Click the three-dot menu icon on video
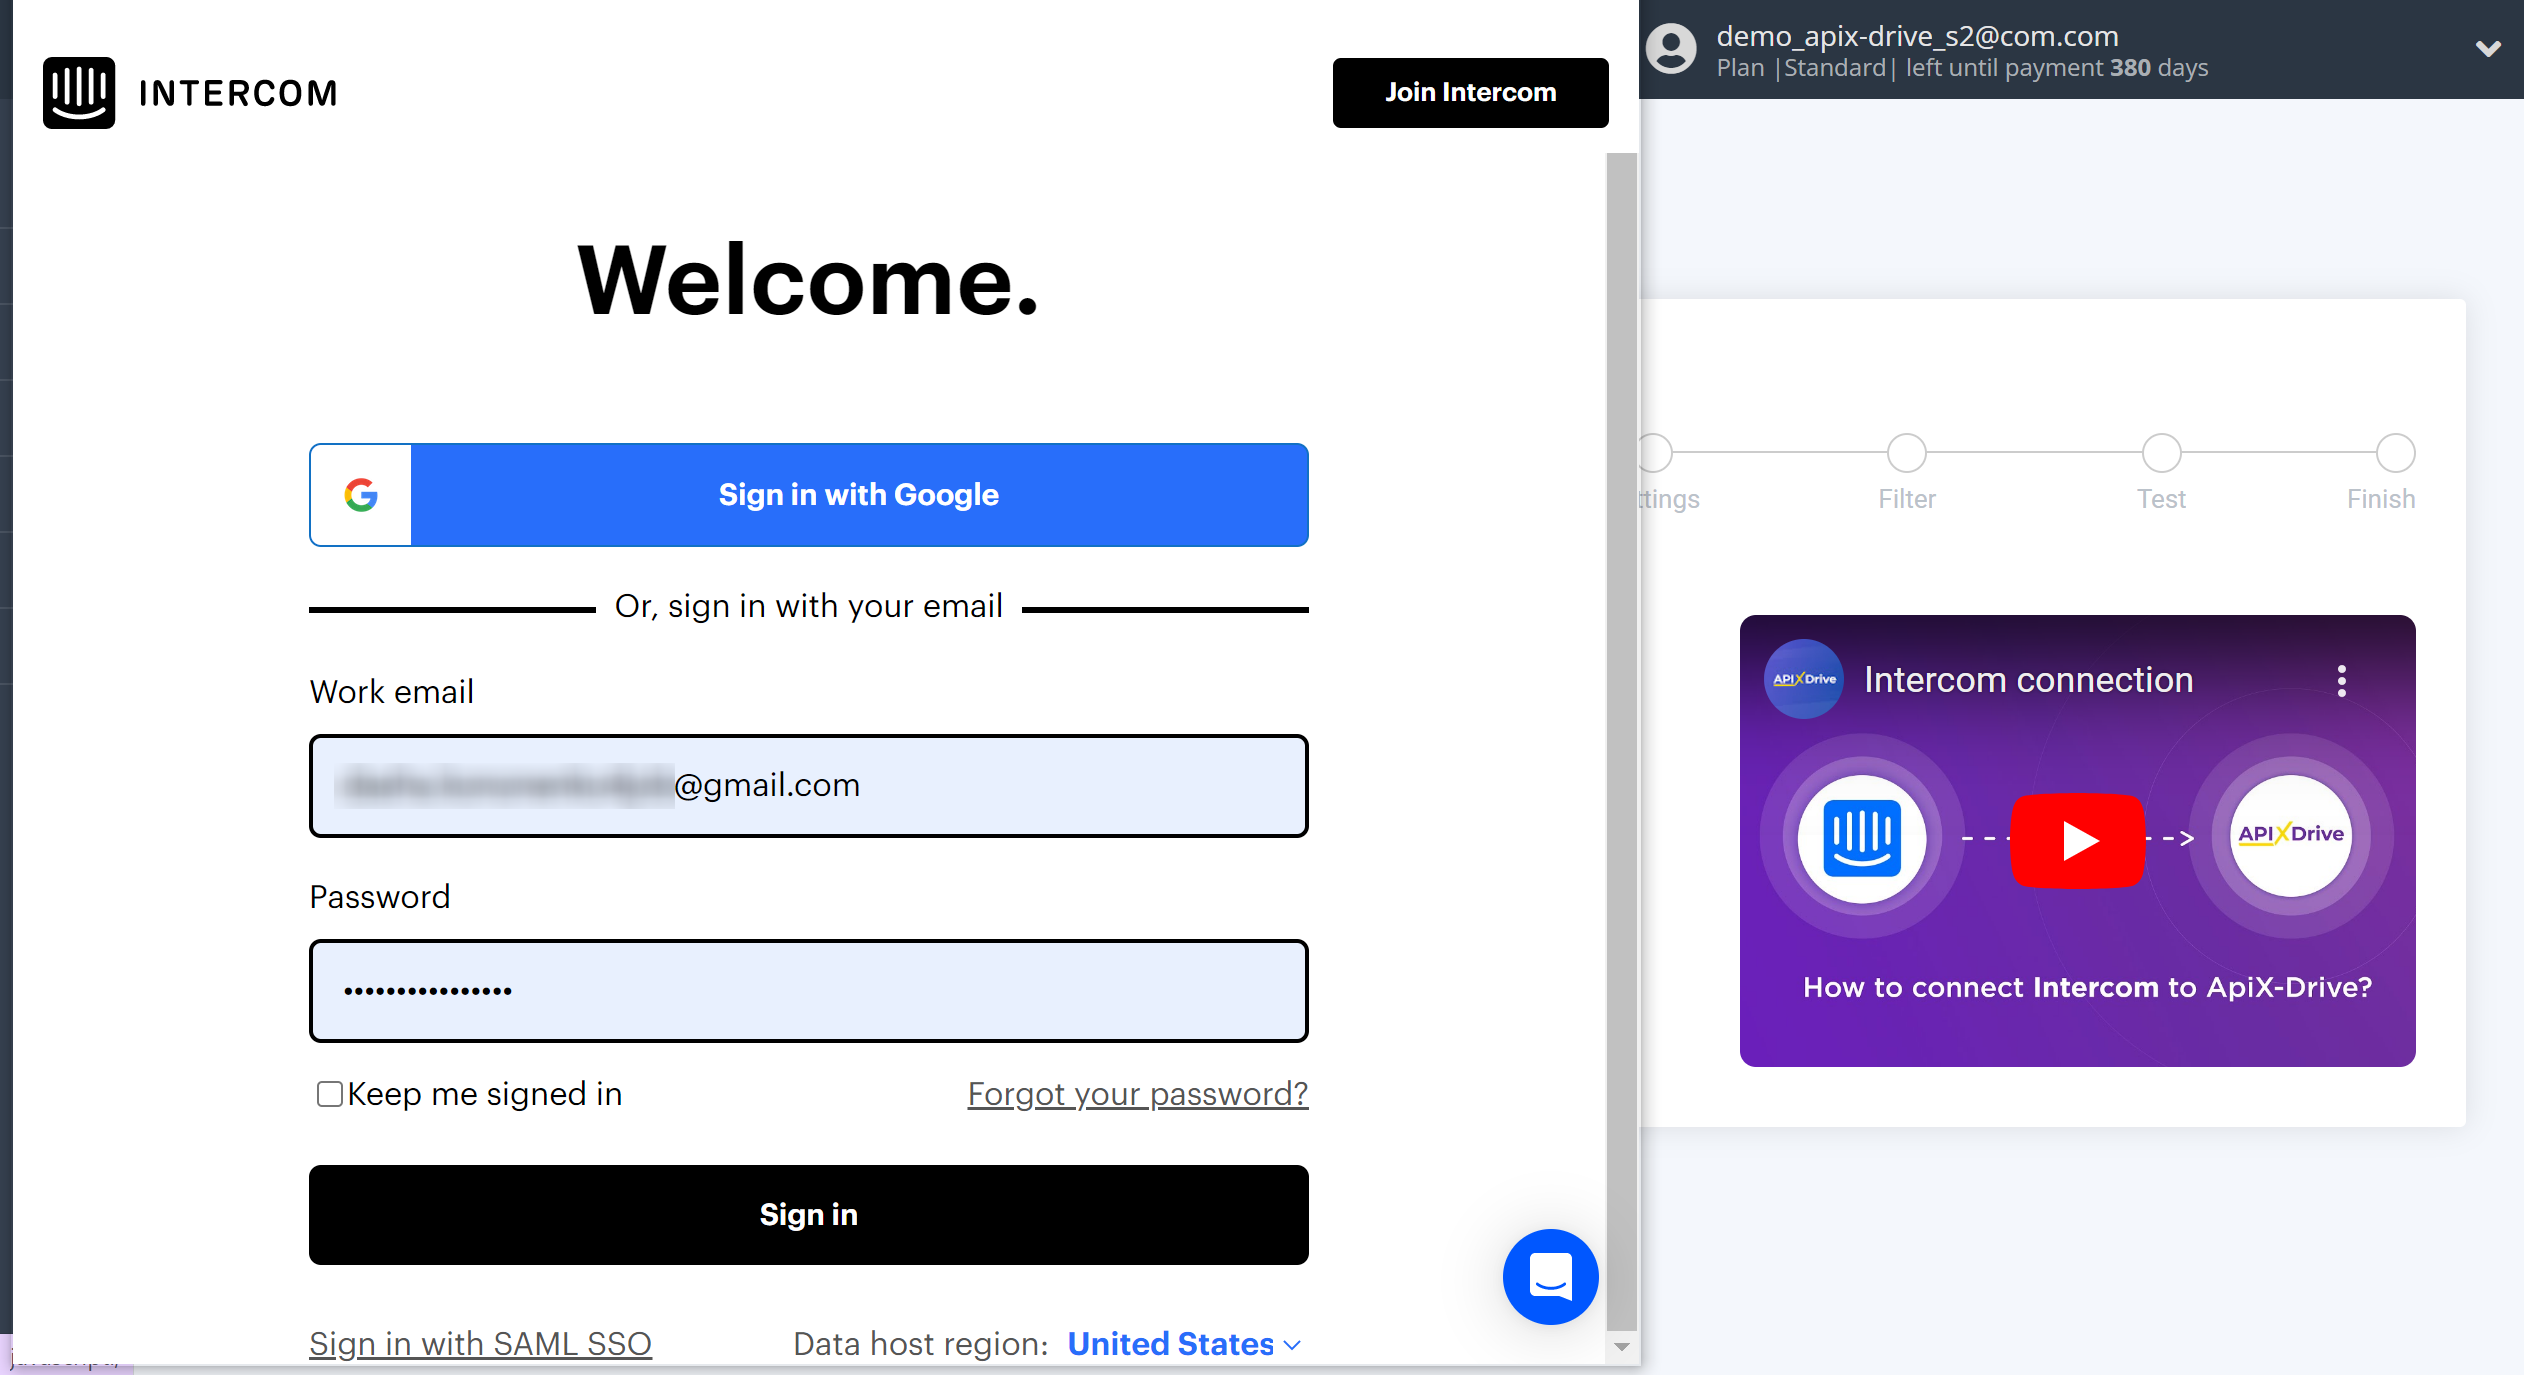The height and width of the screenshot is (1375, 2524). click(x=2343, y=681)
